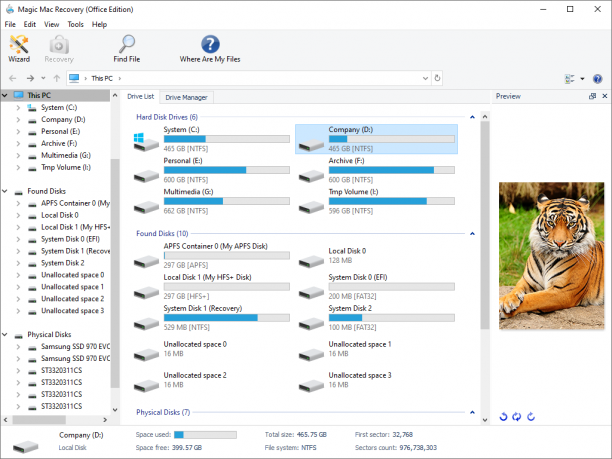This screenshot has height=459, width=612.
Task: Select APFS Container 0 disk tile
Action: (x=211, y=256)
